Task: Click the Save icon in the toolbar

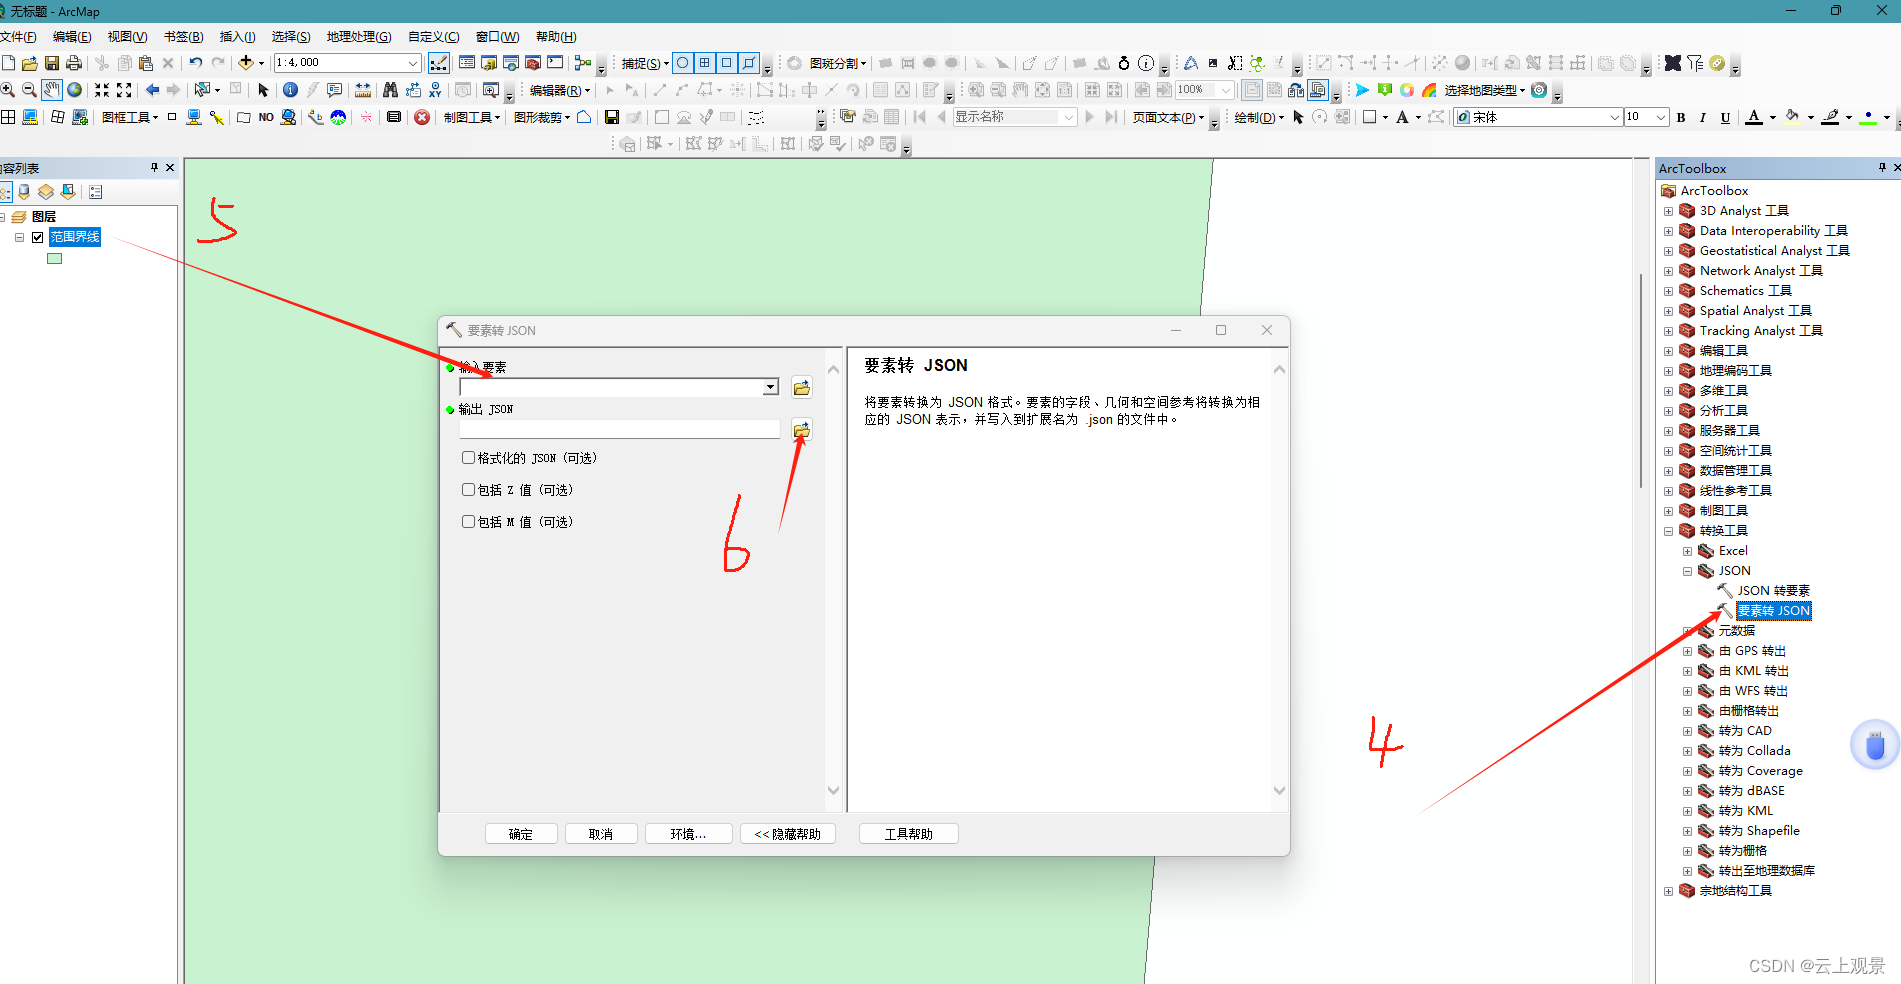Action: [51, 62]
